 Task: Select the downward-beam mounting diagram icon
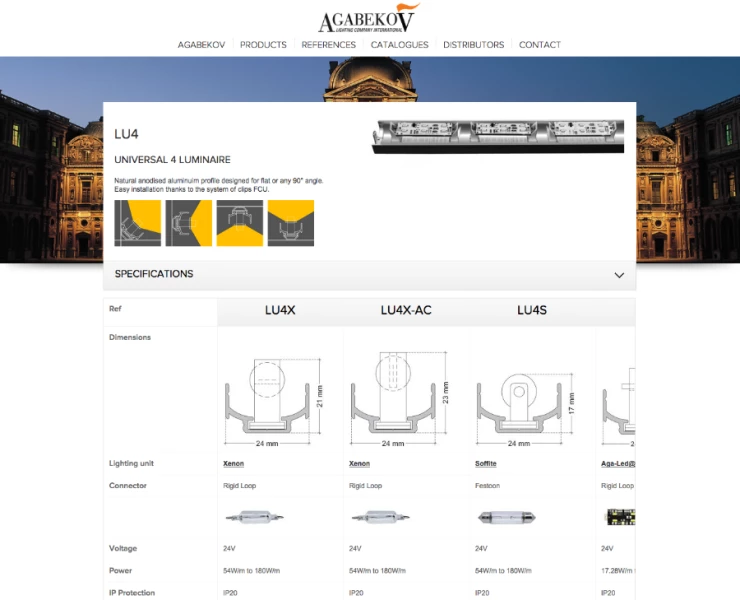pos(240,223)
